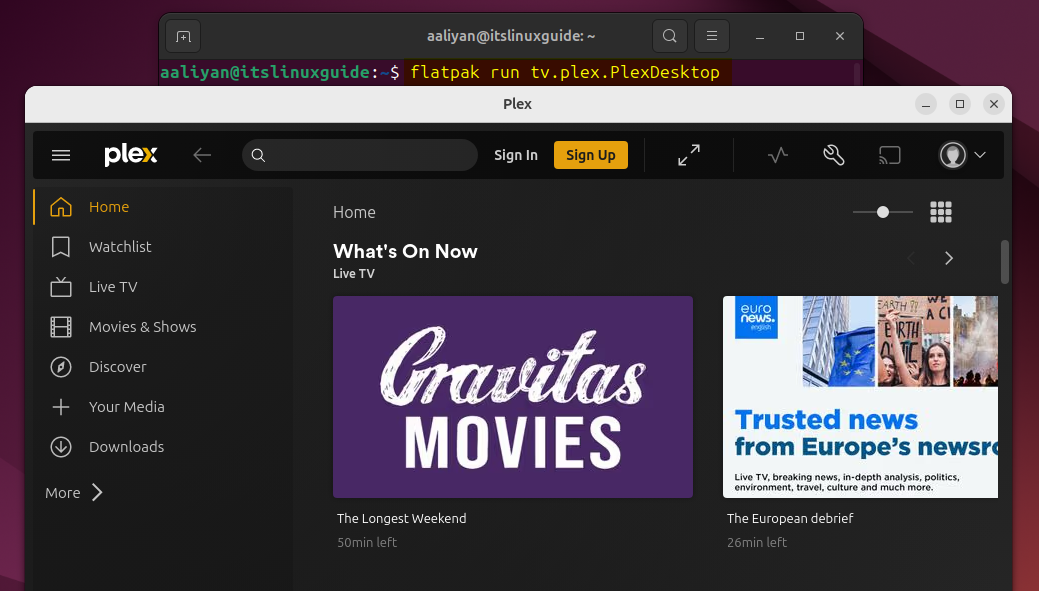The height and width of the screenshot is (591, 1039).
Task: Expand the More sidebar section
Action: coord(75,493)
